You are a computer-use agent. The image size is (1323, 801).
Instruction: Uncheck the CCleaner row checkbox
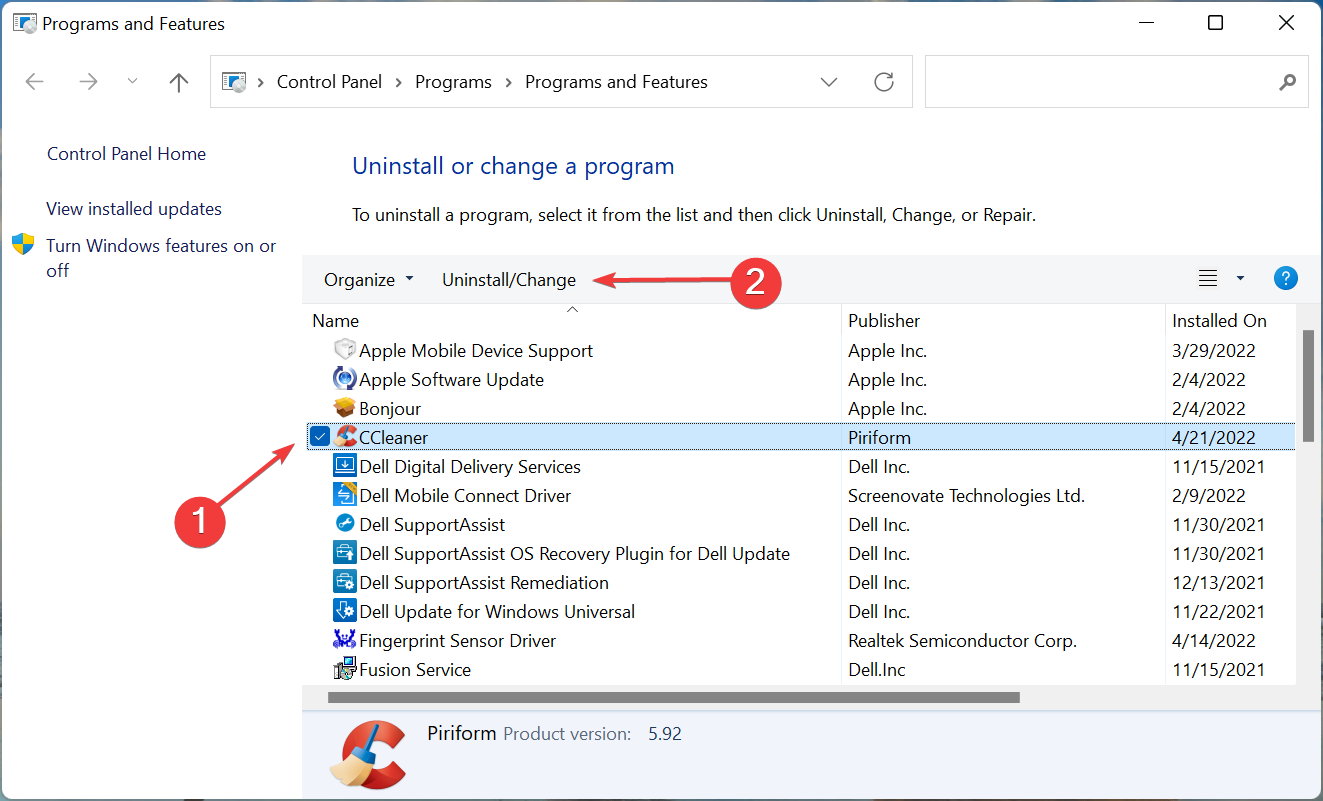point(320,437)
